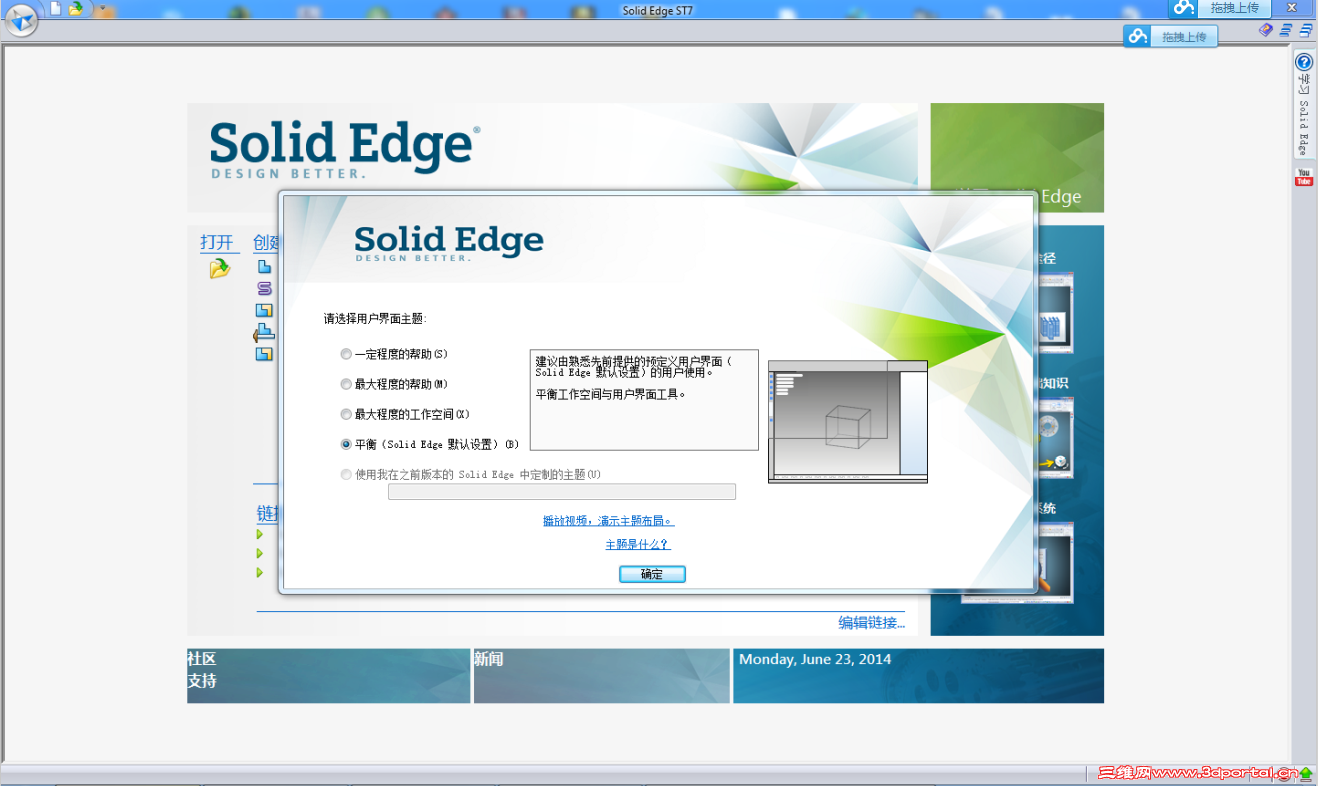Click the 编辑链接... link
Viewport: 1318px width, 786px height.
871,623
